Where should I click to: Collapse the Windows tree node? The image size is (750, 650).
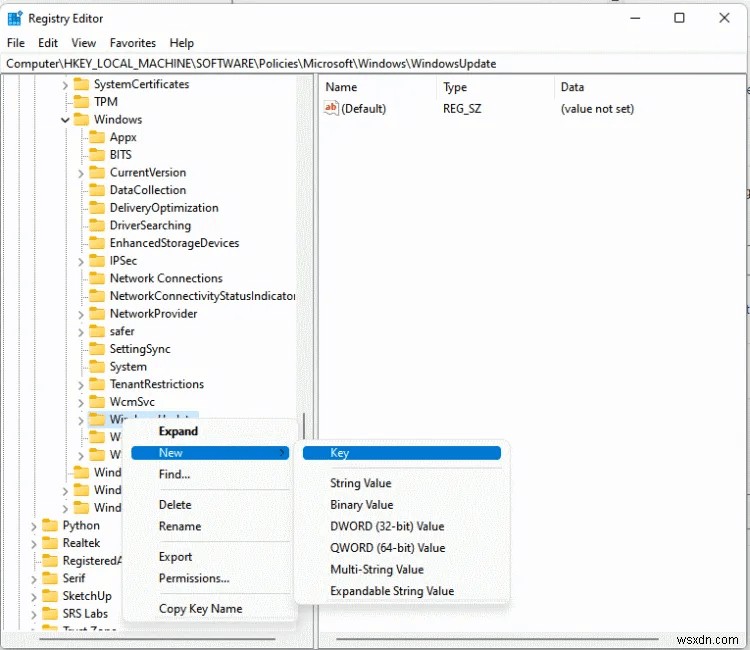point(66,120)
